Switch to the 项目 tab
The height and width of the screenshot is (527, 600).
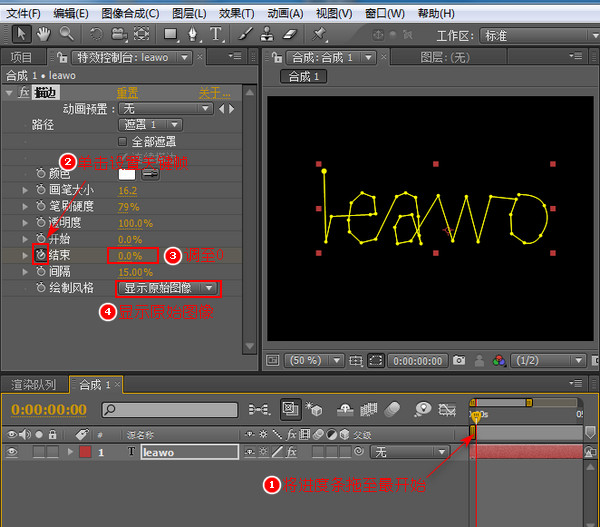(x=21, y=57)
